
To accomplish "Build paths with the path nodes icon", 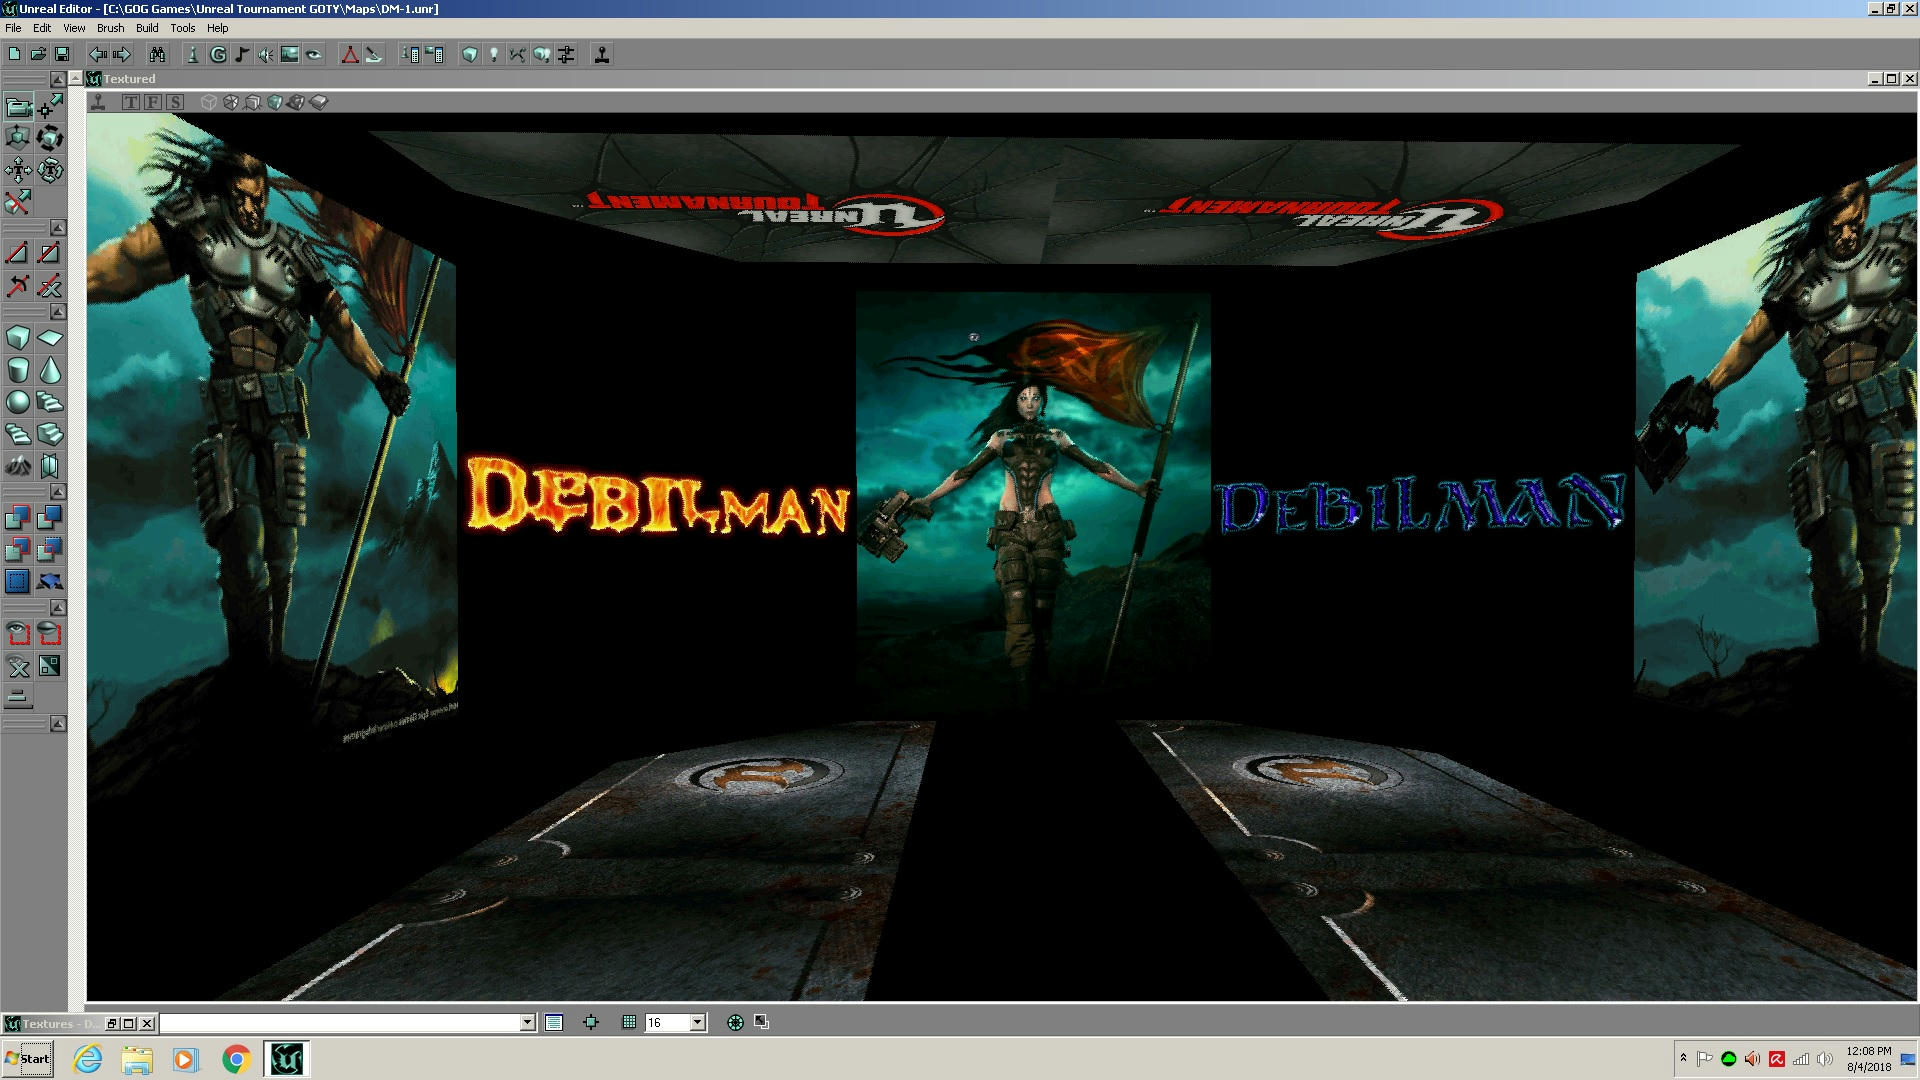I will click(x=518, y=54).
